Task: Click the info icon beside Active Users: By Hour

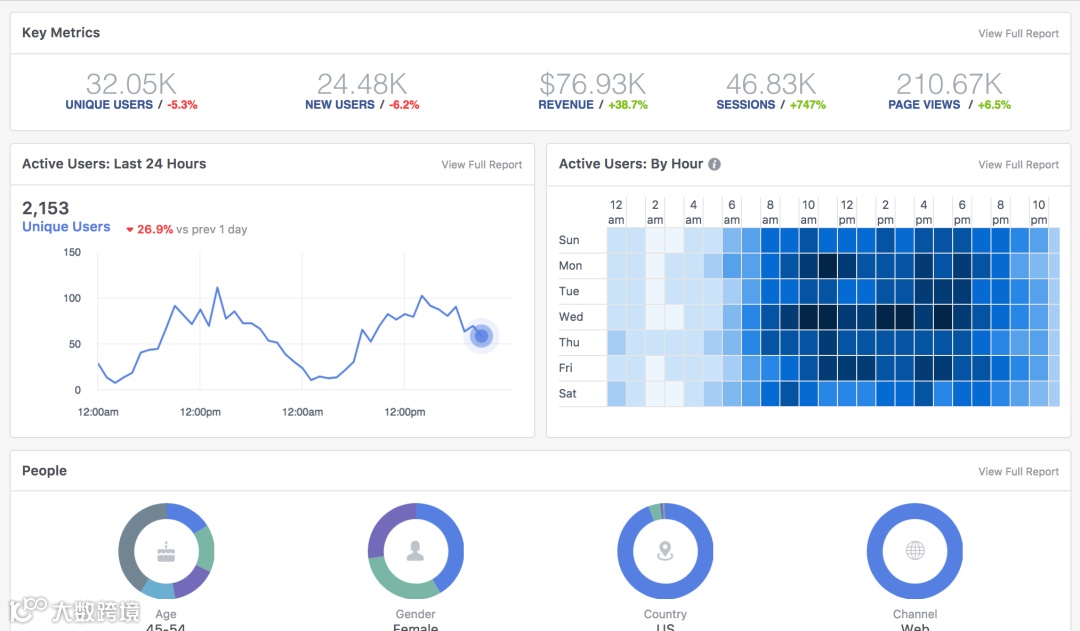Action: (714, 164)
